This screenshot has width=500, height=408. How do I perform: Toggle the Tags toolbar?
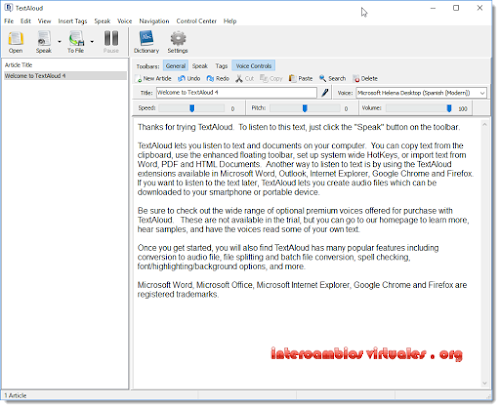click(x=222, y=66)
